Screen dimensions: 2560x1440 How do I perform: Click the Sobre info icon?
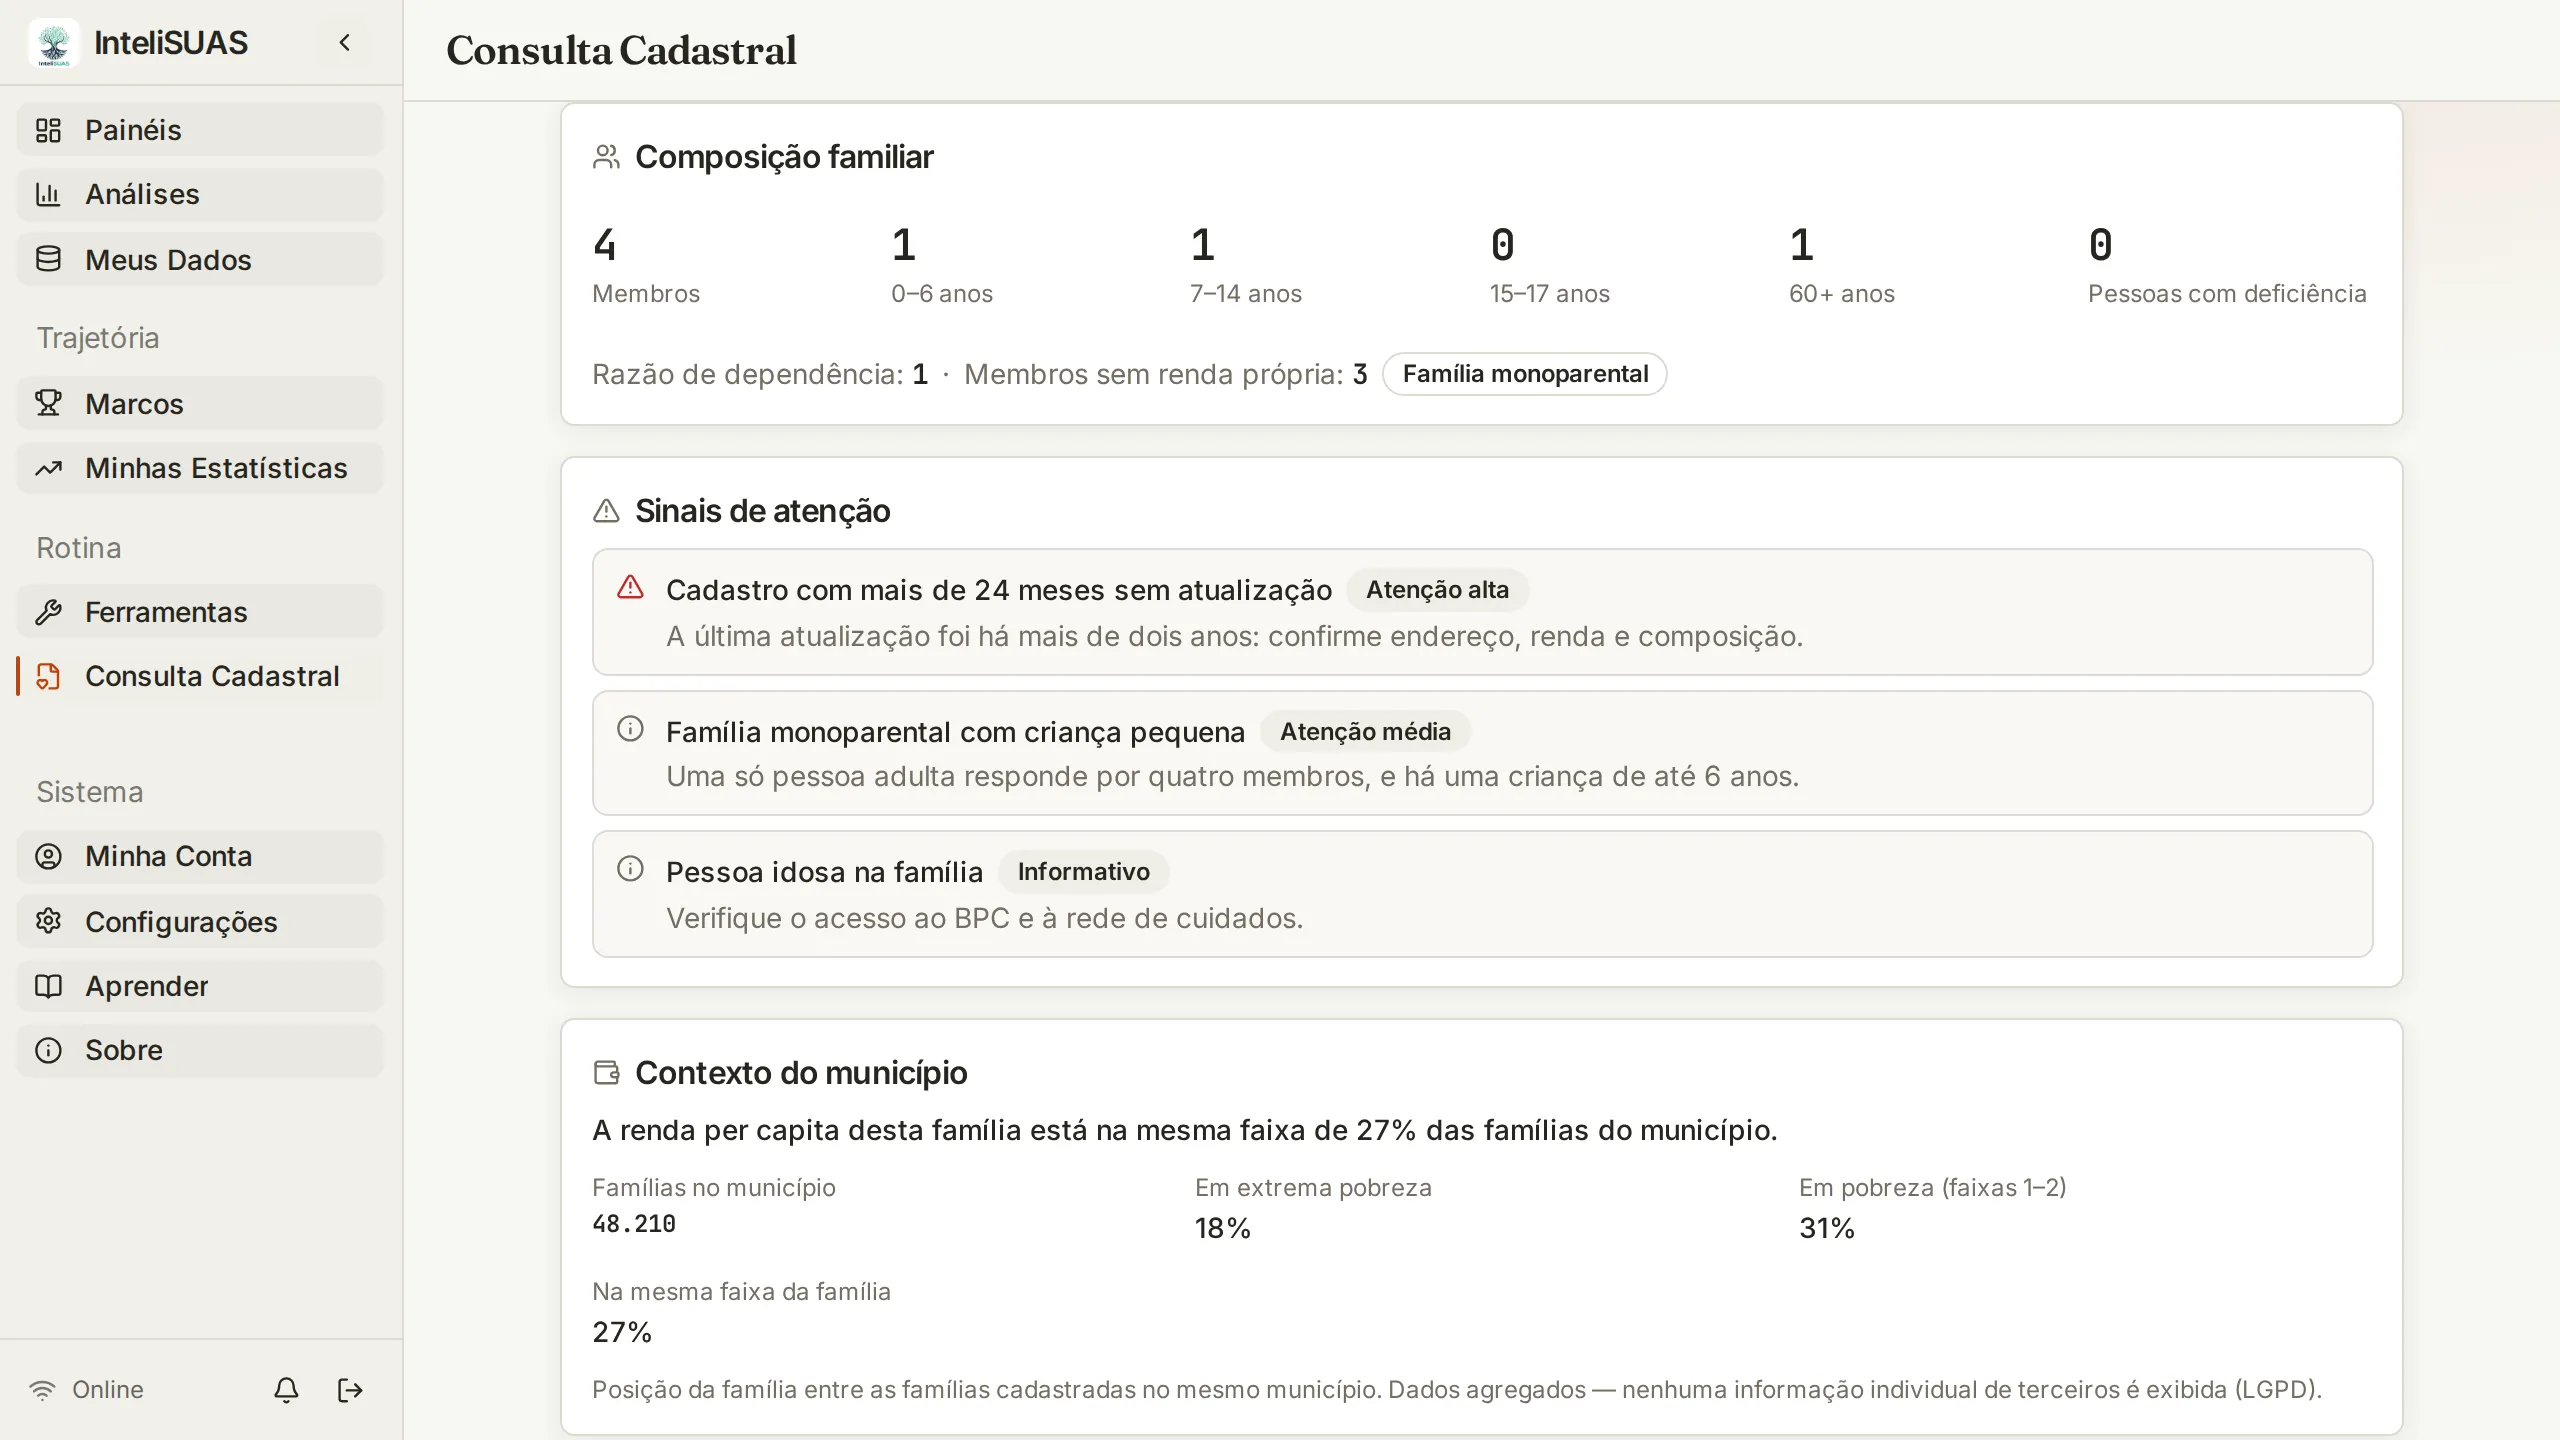[48, 1050]
